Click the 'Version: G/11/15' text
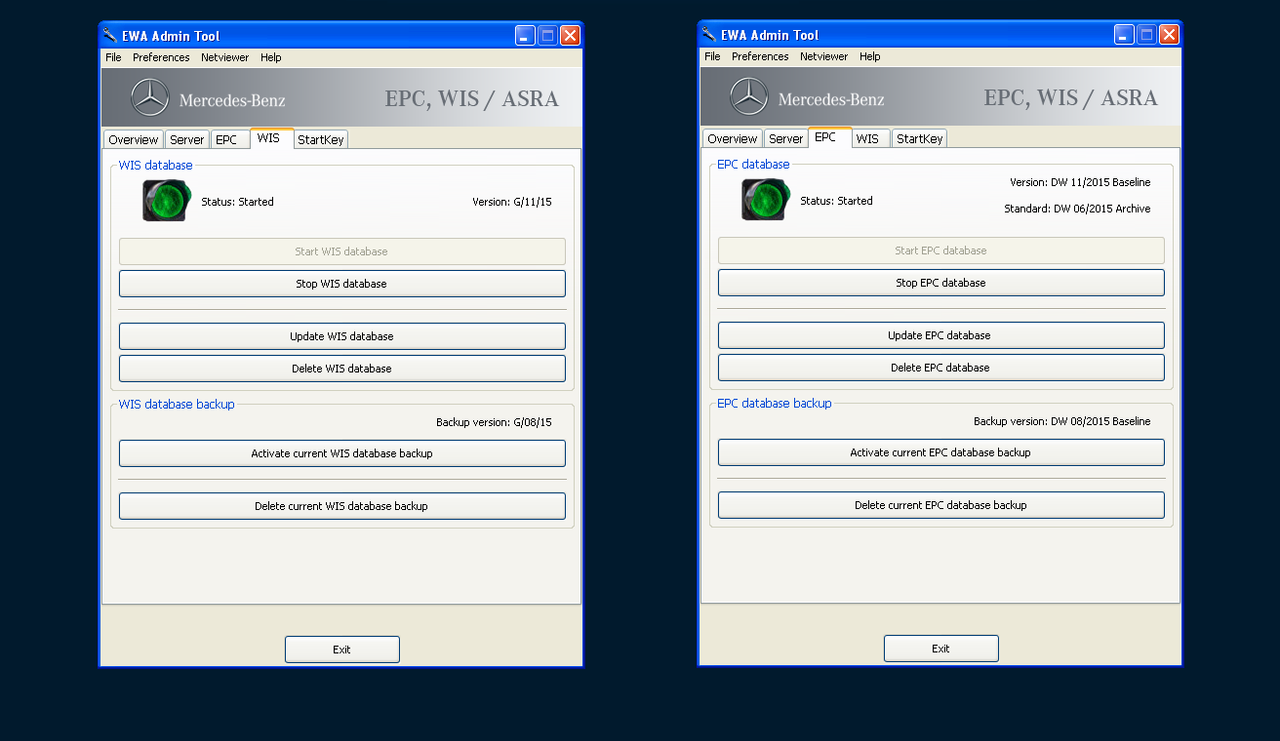This screenshot has height=741, width=1280. (512, 202)
